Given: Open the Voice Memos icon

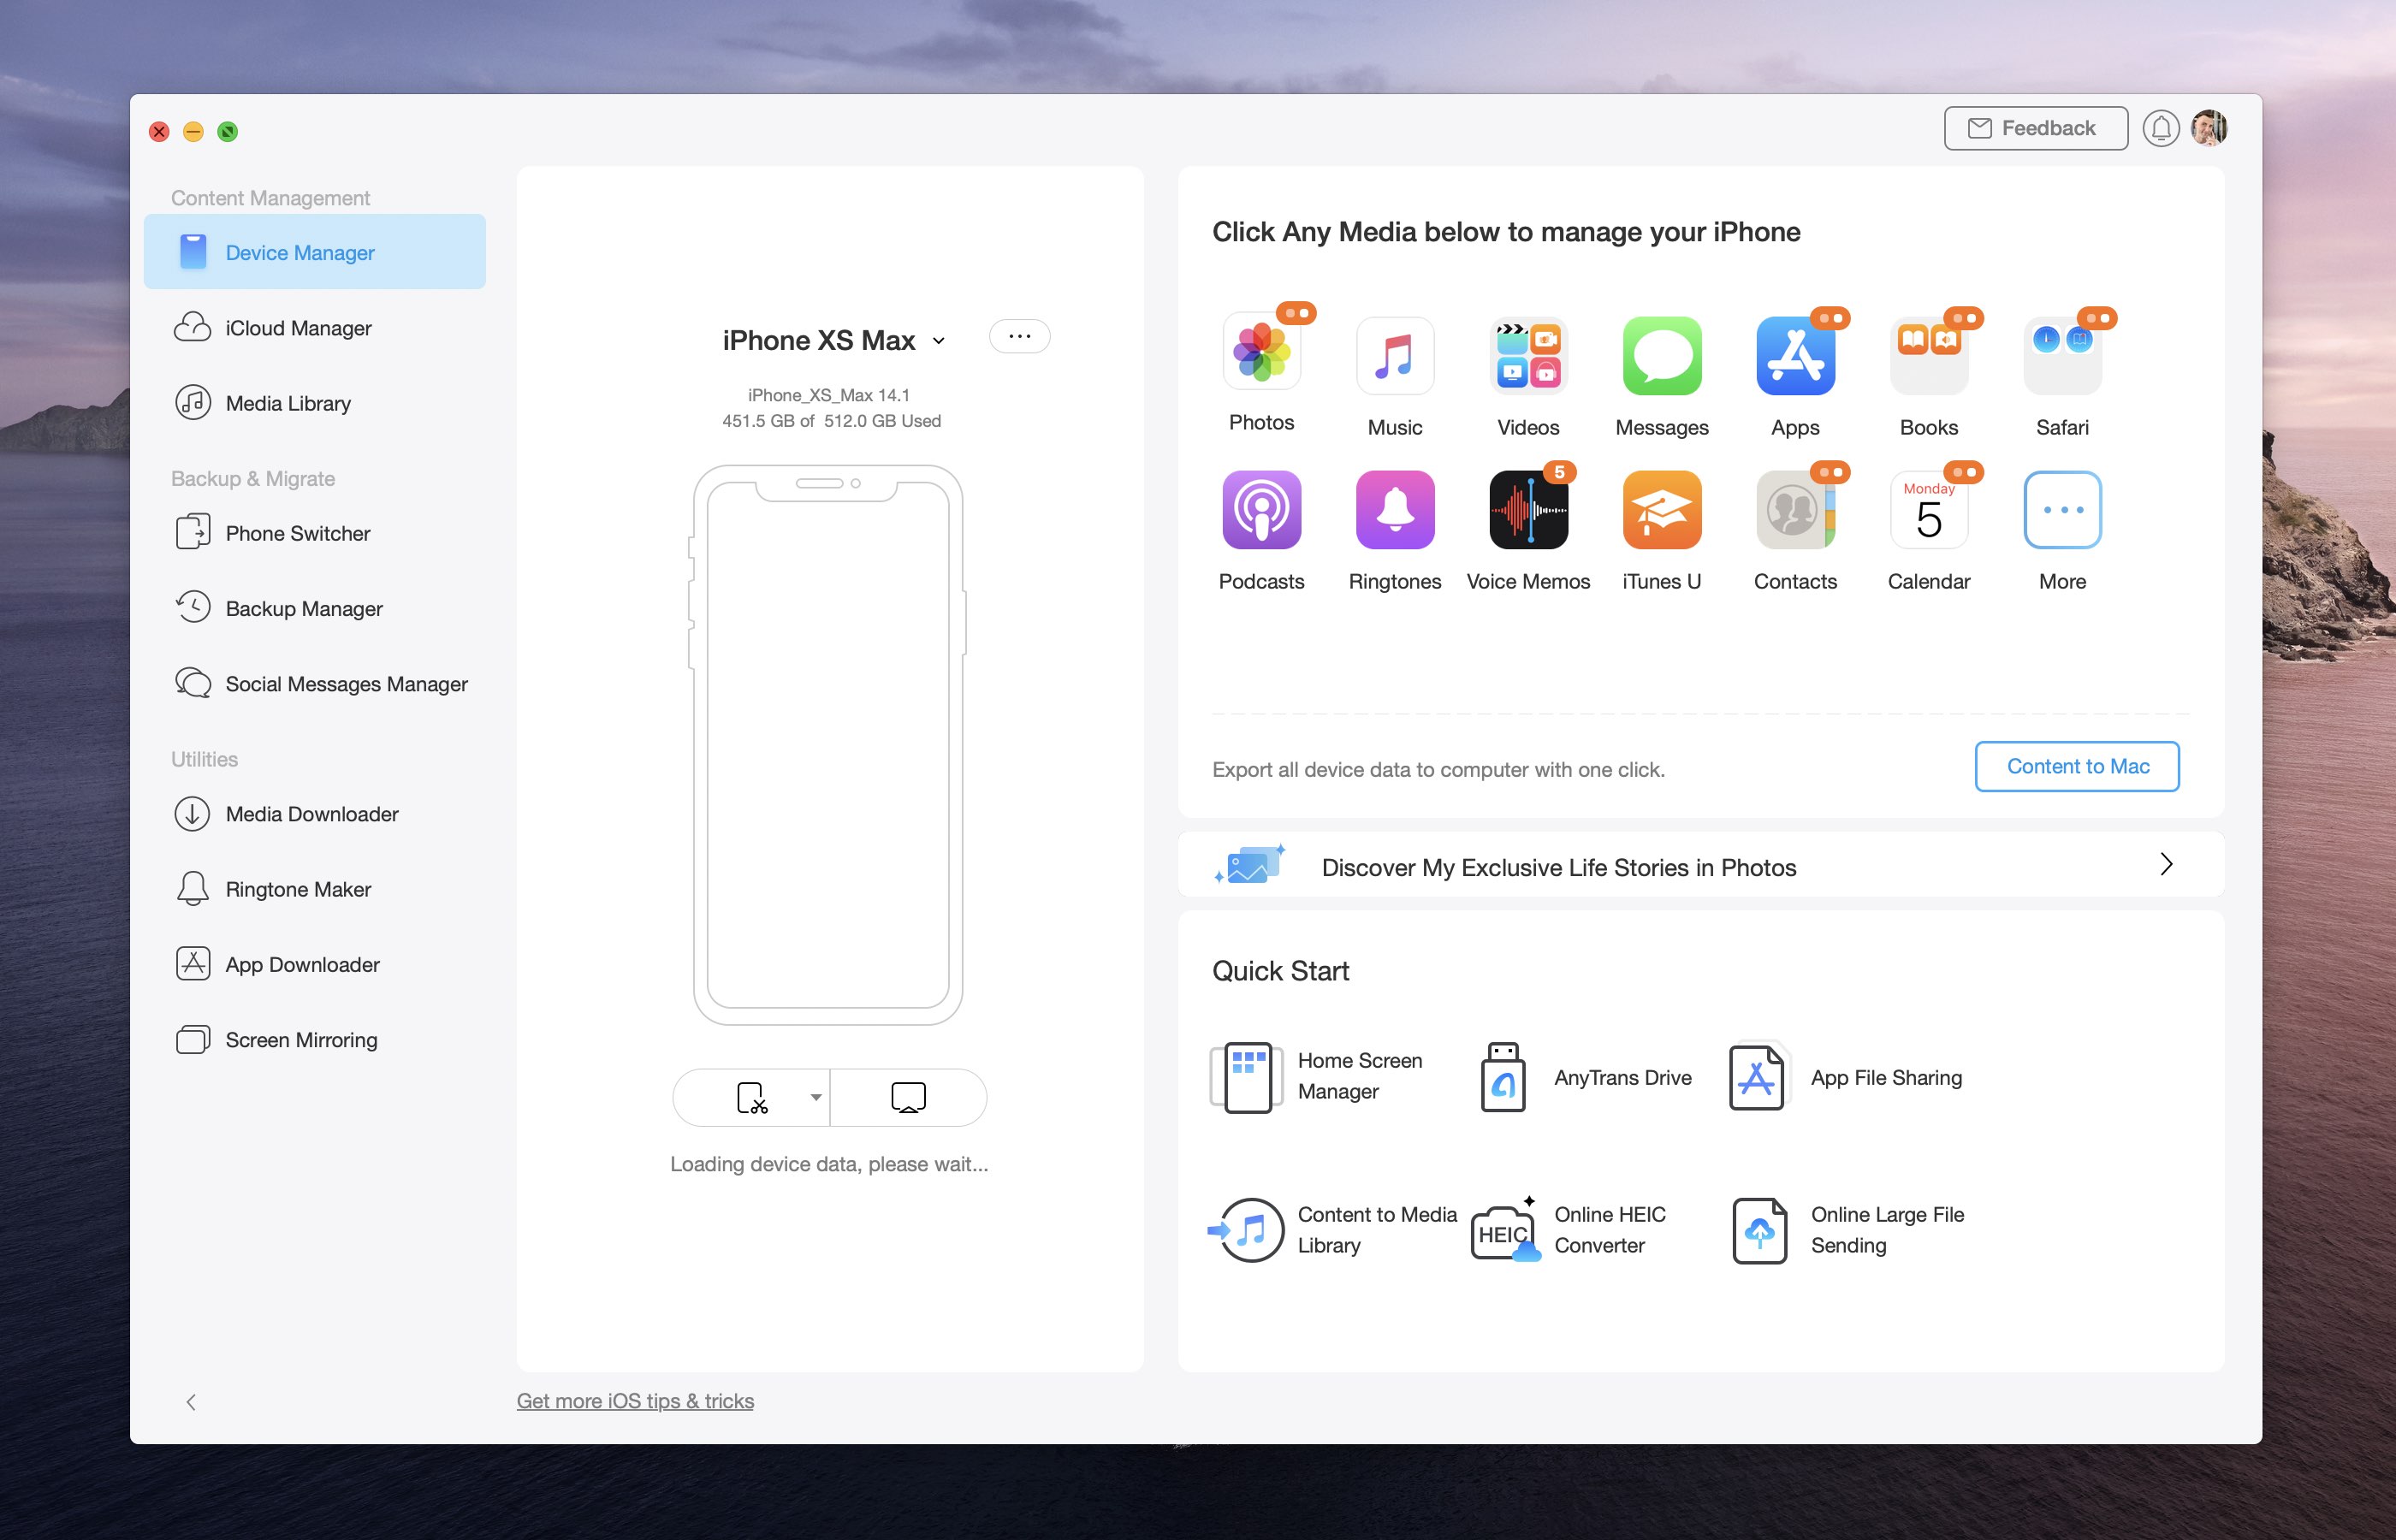Looking at the screenshot, I should [1528, 509].
